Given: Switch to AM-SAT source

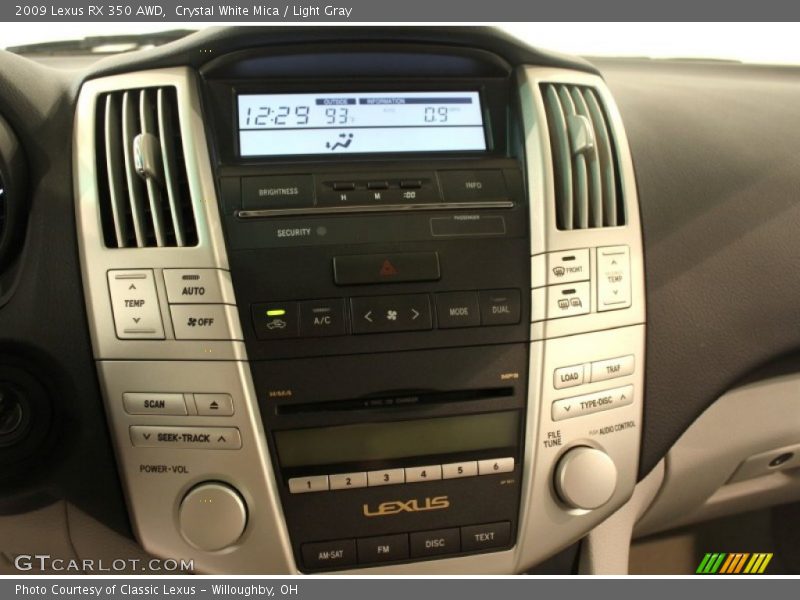Looking at the screenshot, I should [x=330, y=554].
